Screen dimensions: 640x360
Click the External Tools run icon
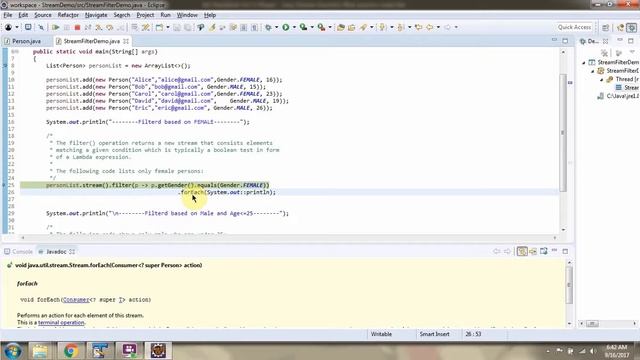click(x=322, y=27)
